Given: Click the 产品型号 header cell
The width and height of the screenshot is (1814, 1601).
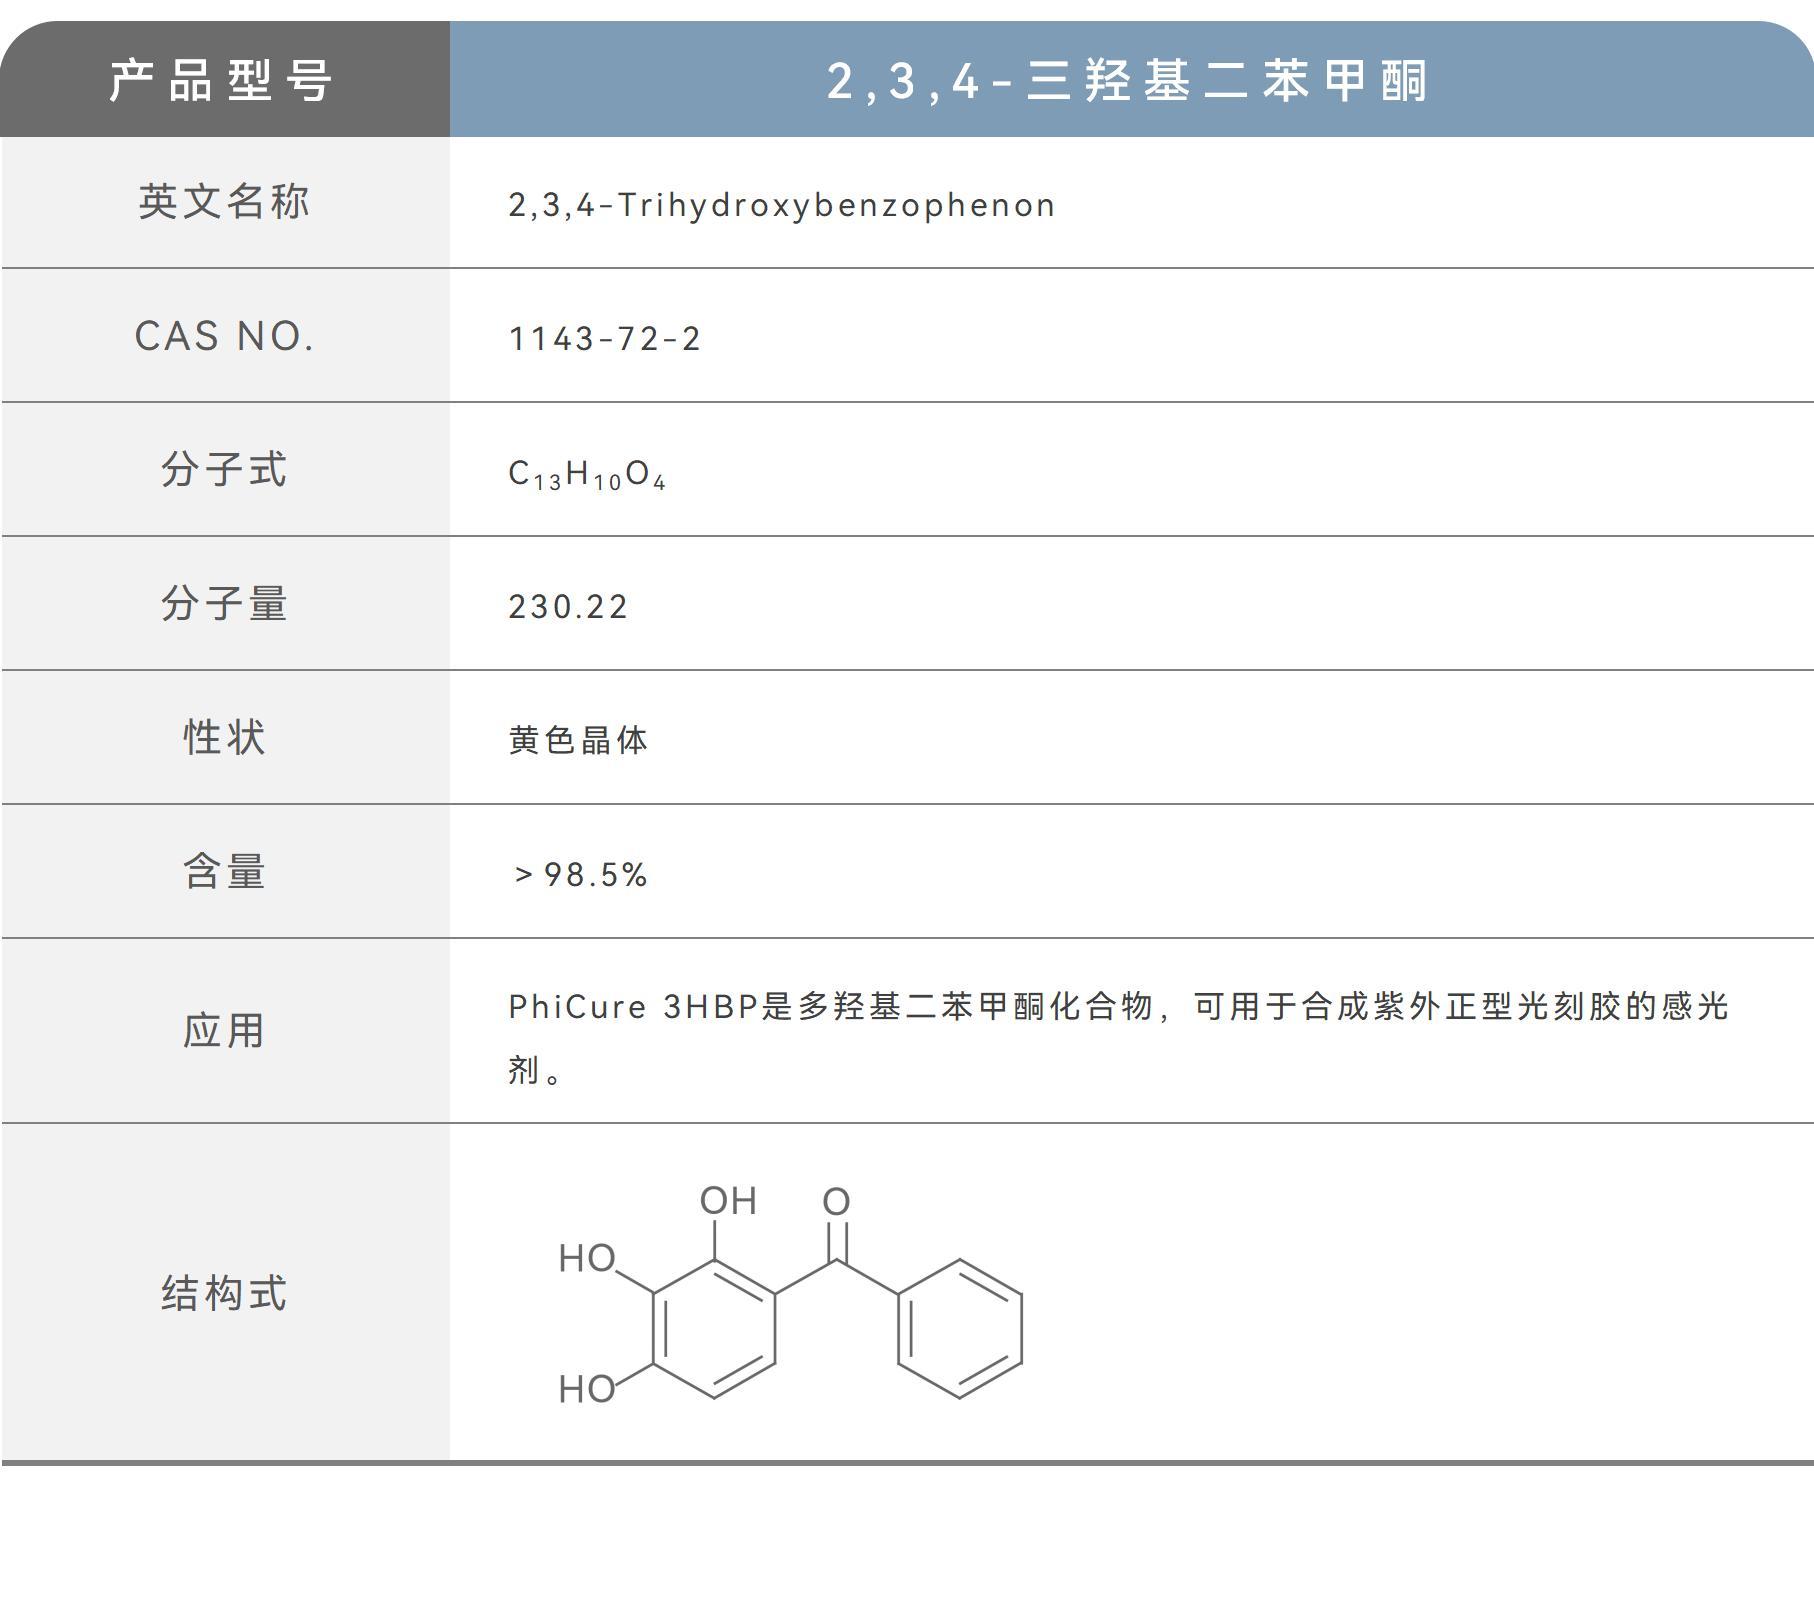Looking at the screenshot, I should (225, 83).
